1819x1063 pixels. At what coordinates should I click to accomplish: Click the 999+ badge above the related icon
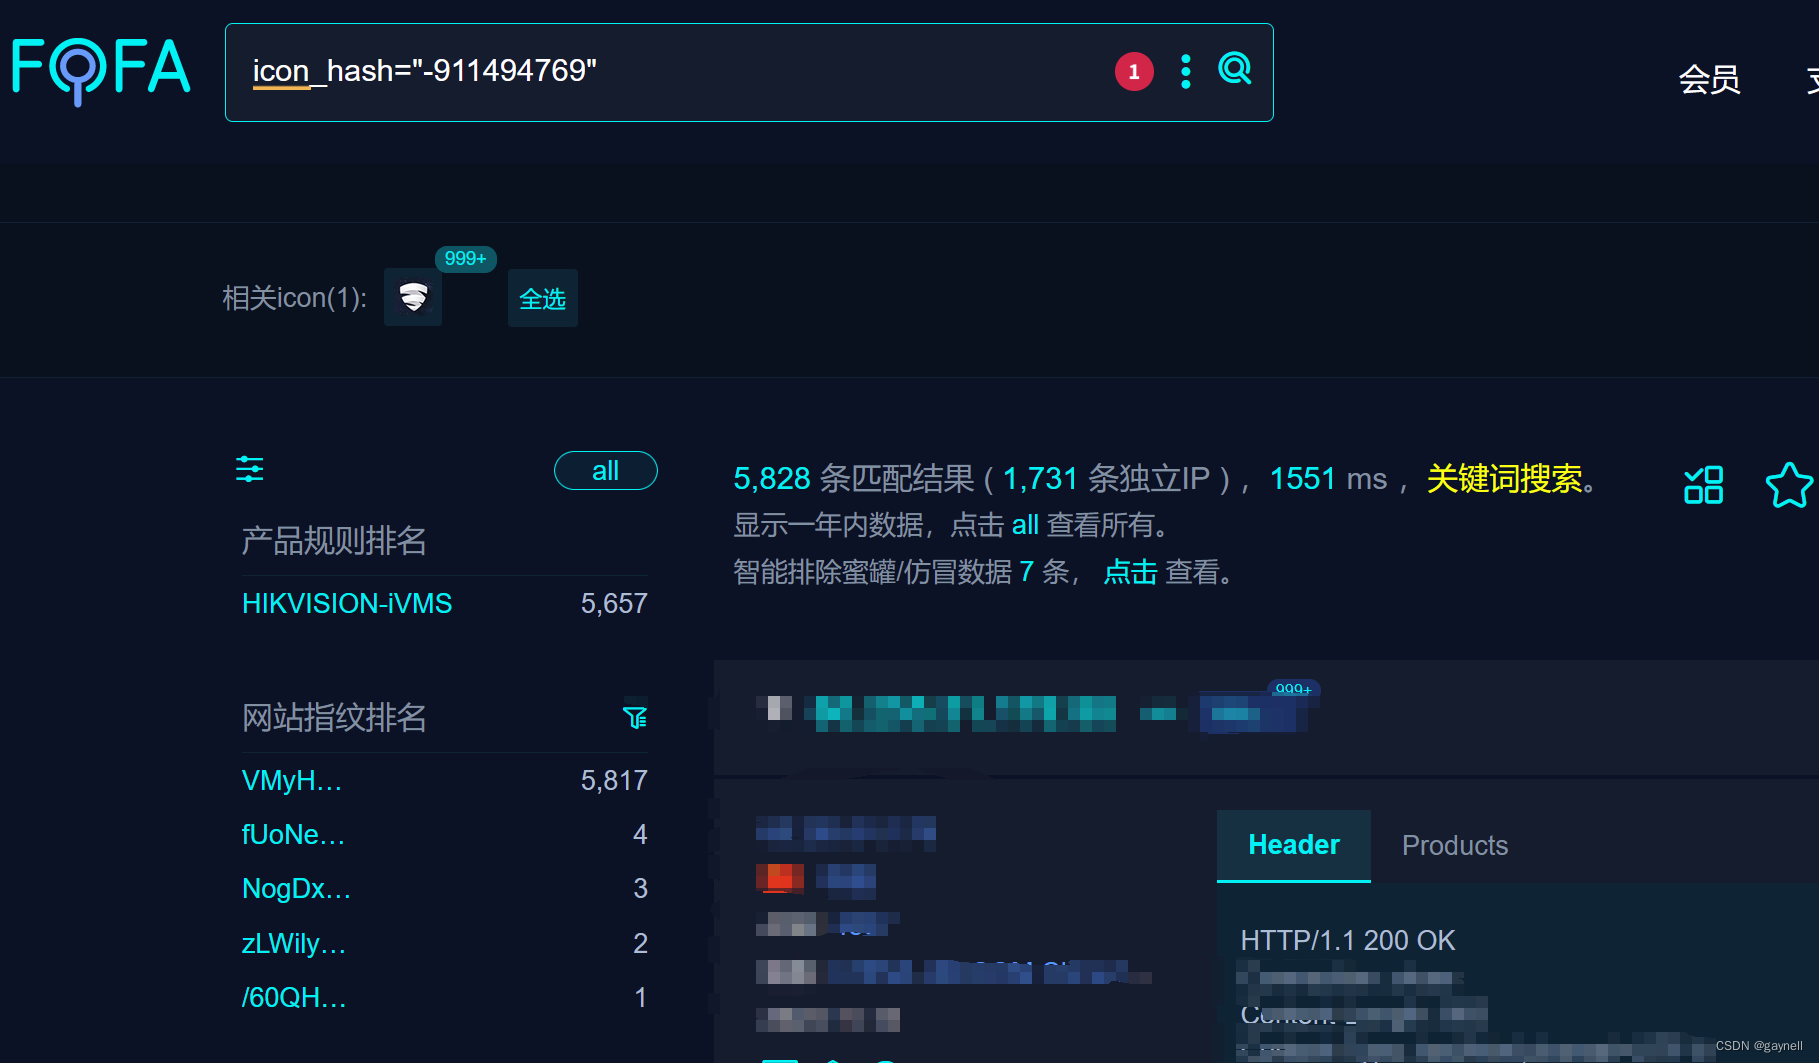[465, 259]
